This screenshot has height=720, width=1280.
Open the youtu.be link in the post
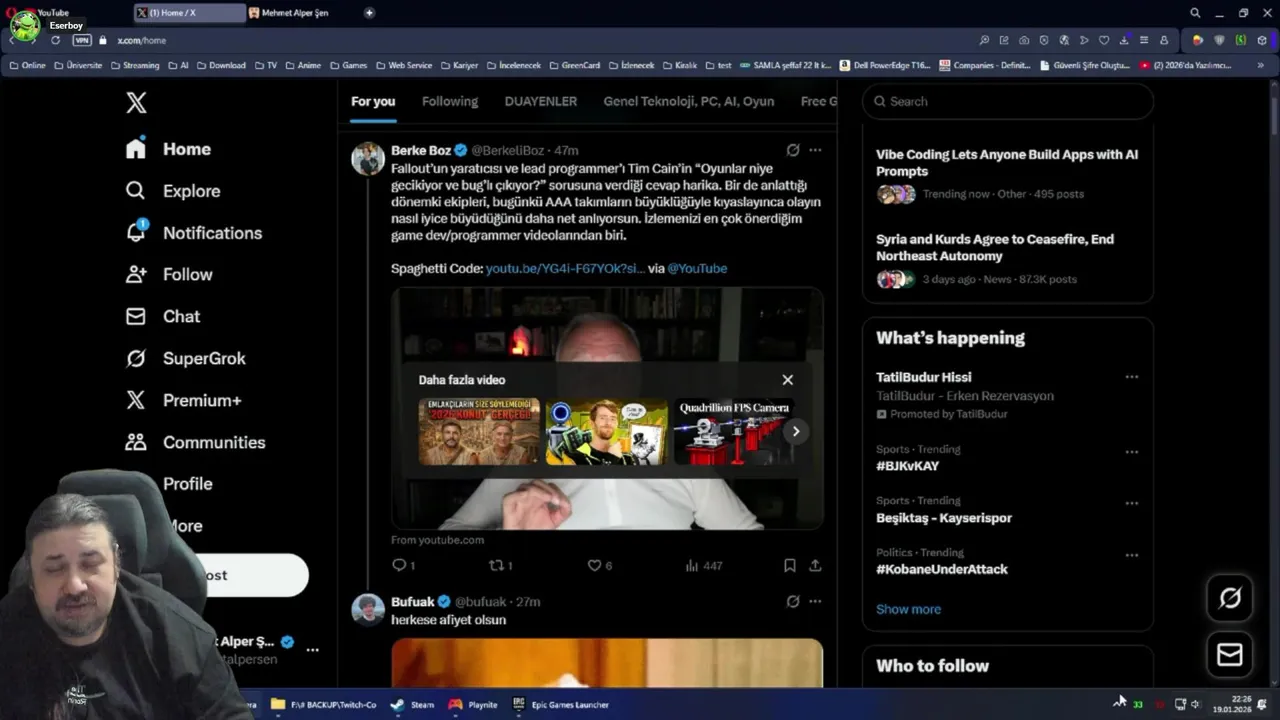[565, 268]
